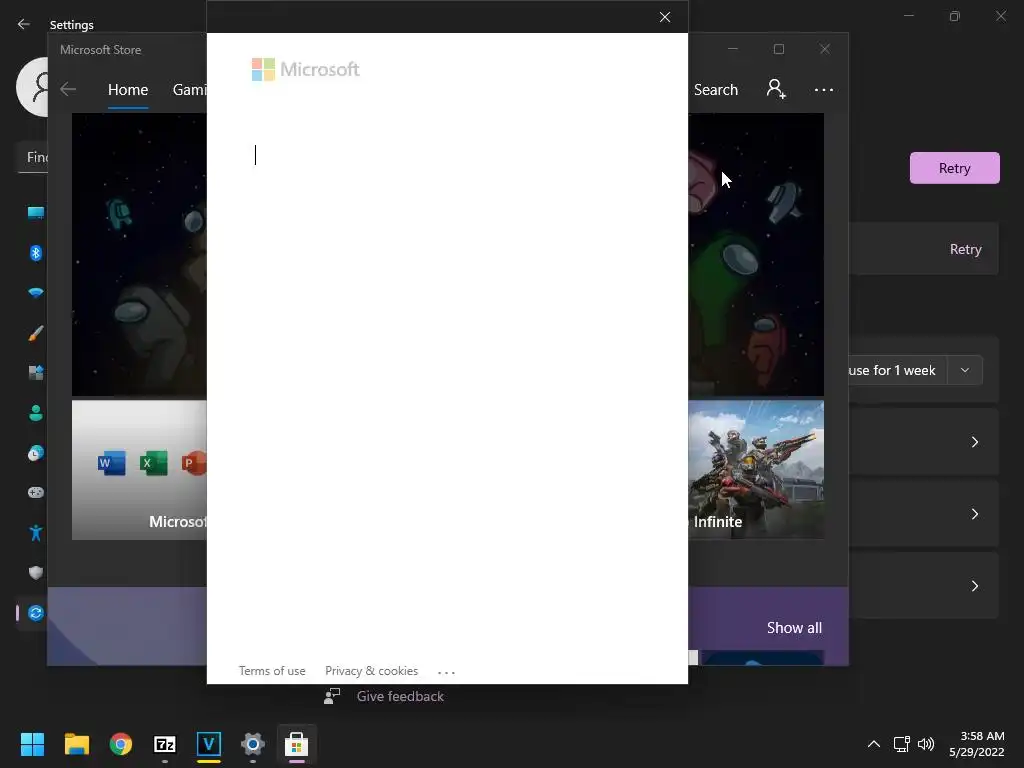The image size is (1024, 768).
Task: Open Windows Update in Settings sidebar
Action: [x=35, y=613]
